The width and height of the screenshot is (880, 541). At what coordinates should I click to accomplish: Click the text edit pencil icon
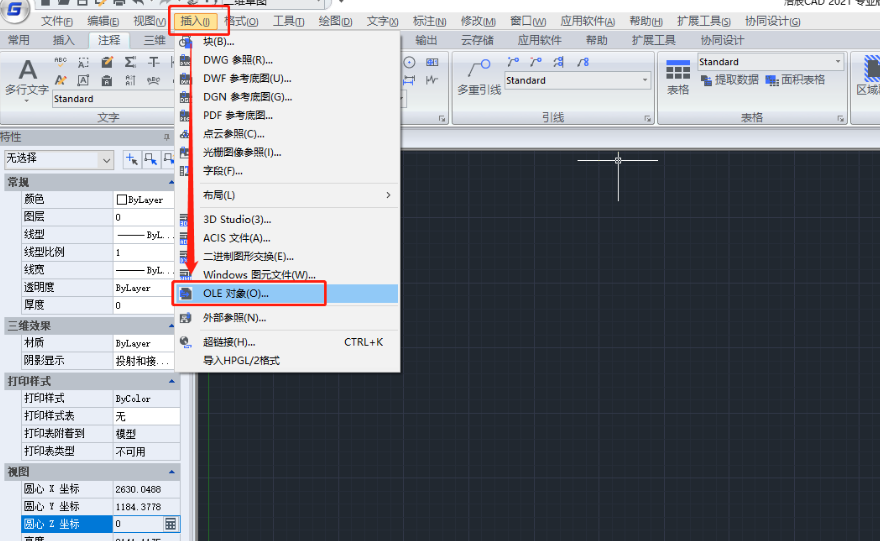(107, 62)
